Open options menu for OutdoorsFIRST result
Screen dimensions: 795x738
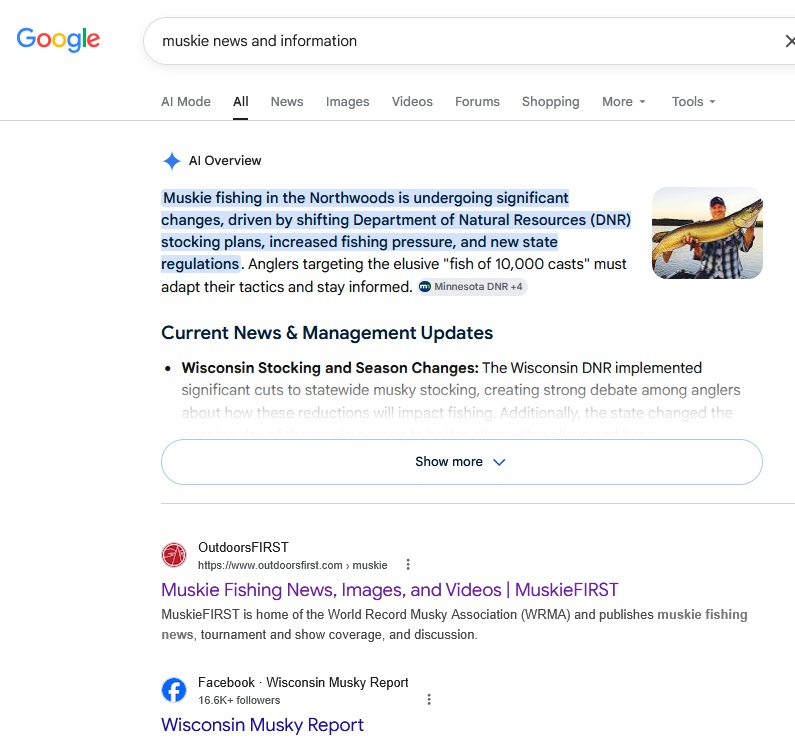pos(408,565)
